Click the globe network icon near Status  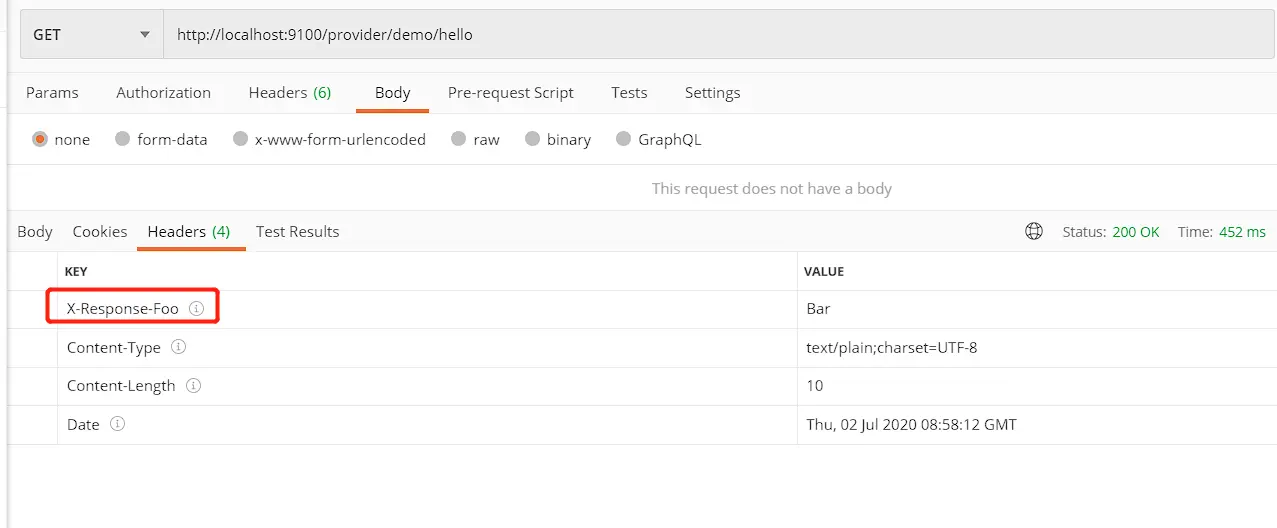pos(1034,231)
